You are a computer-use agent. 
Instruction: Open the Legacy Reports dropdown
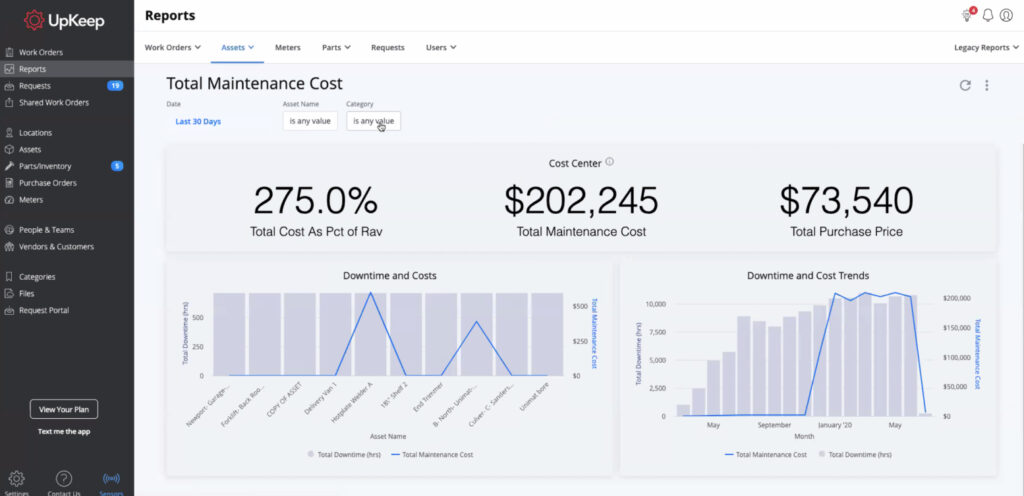986,47
